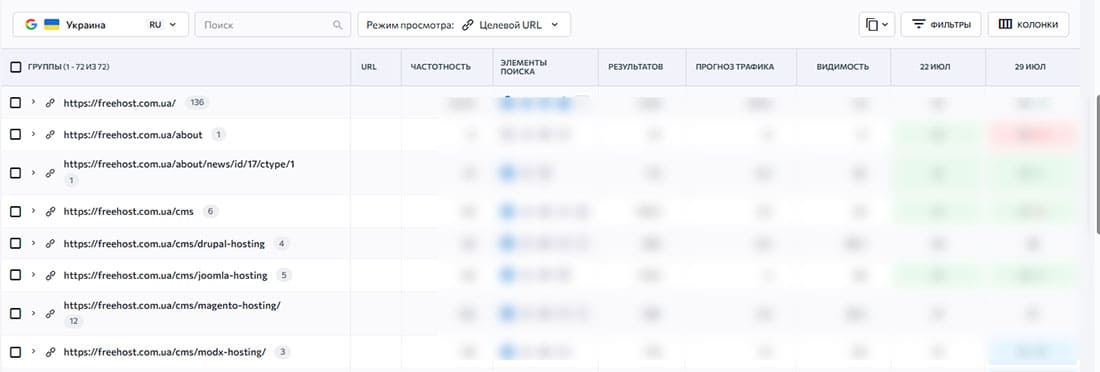Click the Видимость column header
This screenshot has height=372, width=1100.
(843, 67)
